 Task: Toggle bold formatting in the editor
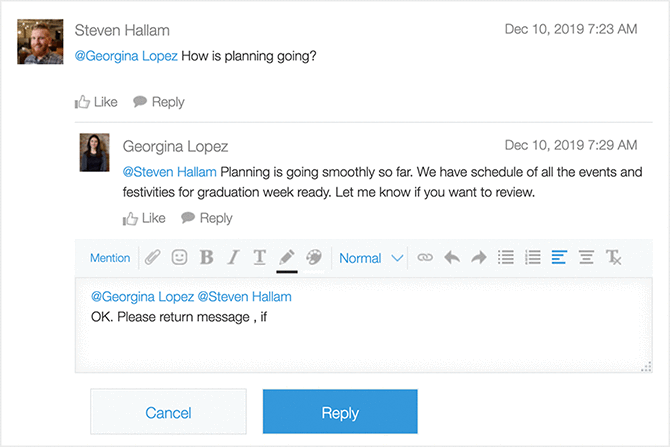(x=207, y=258)
